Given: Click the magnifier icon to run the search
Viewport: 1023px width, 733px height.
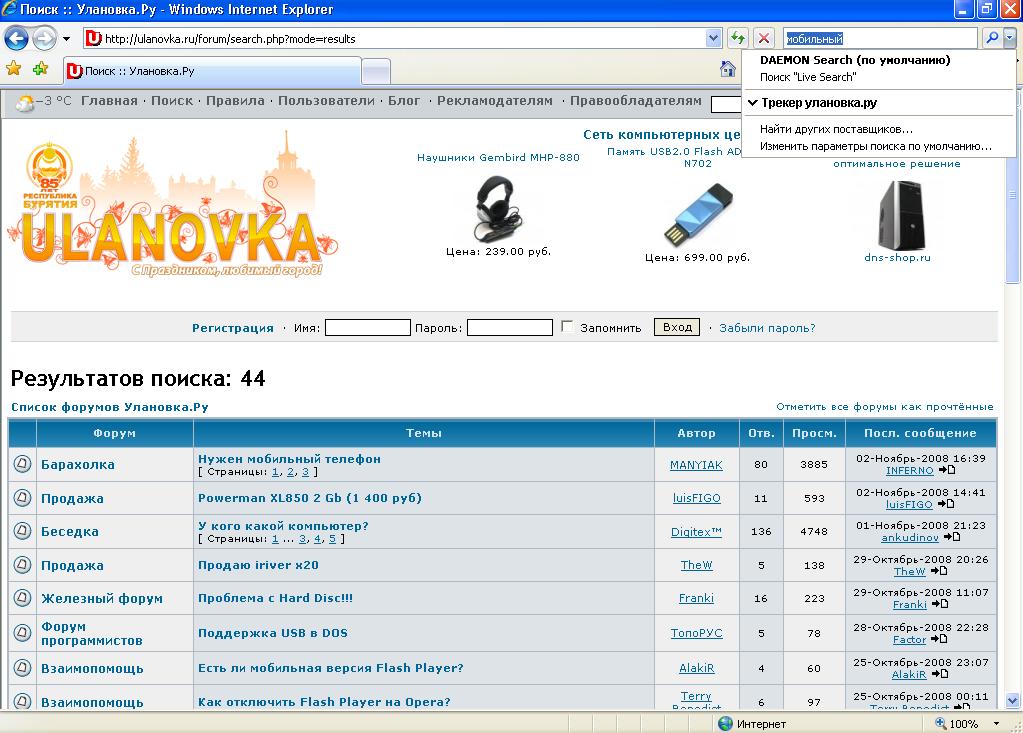Looking at the screenshot, I should 993,37.
